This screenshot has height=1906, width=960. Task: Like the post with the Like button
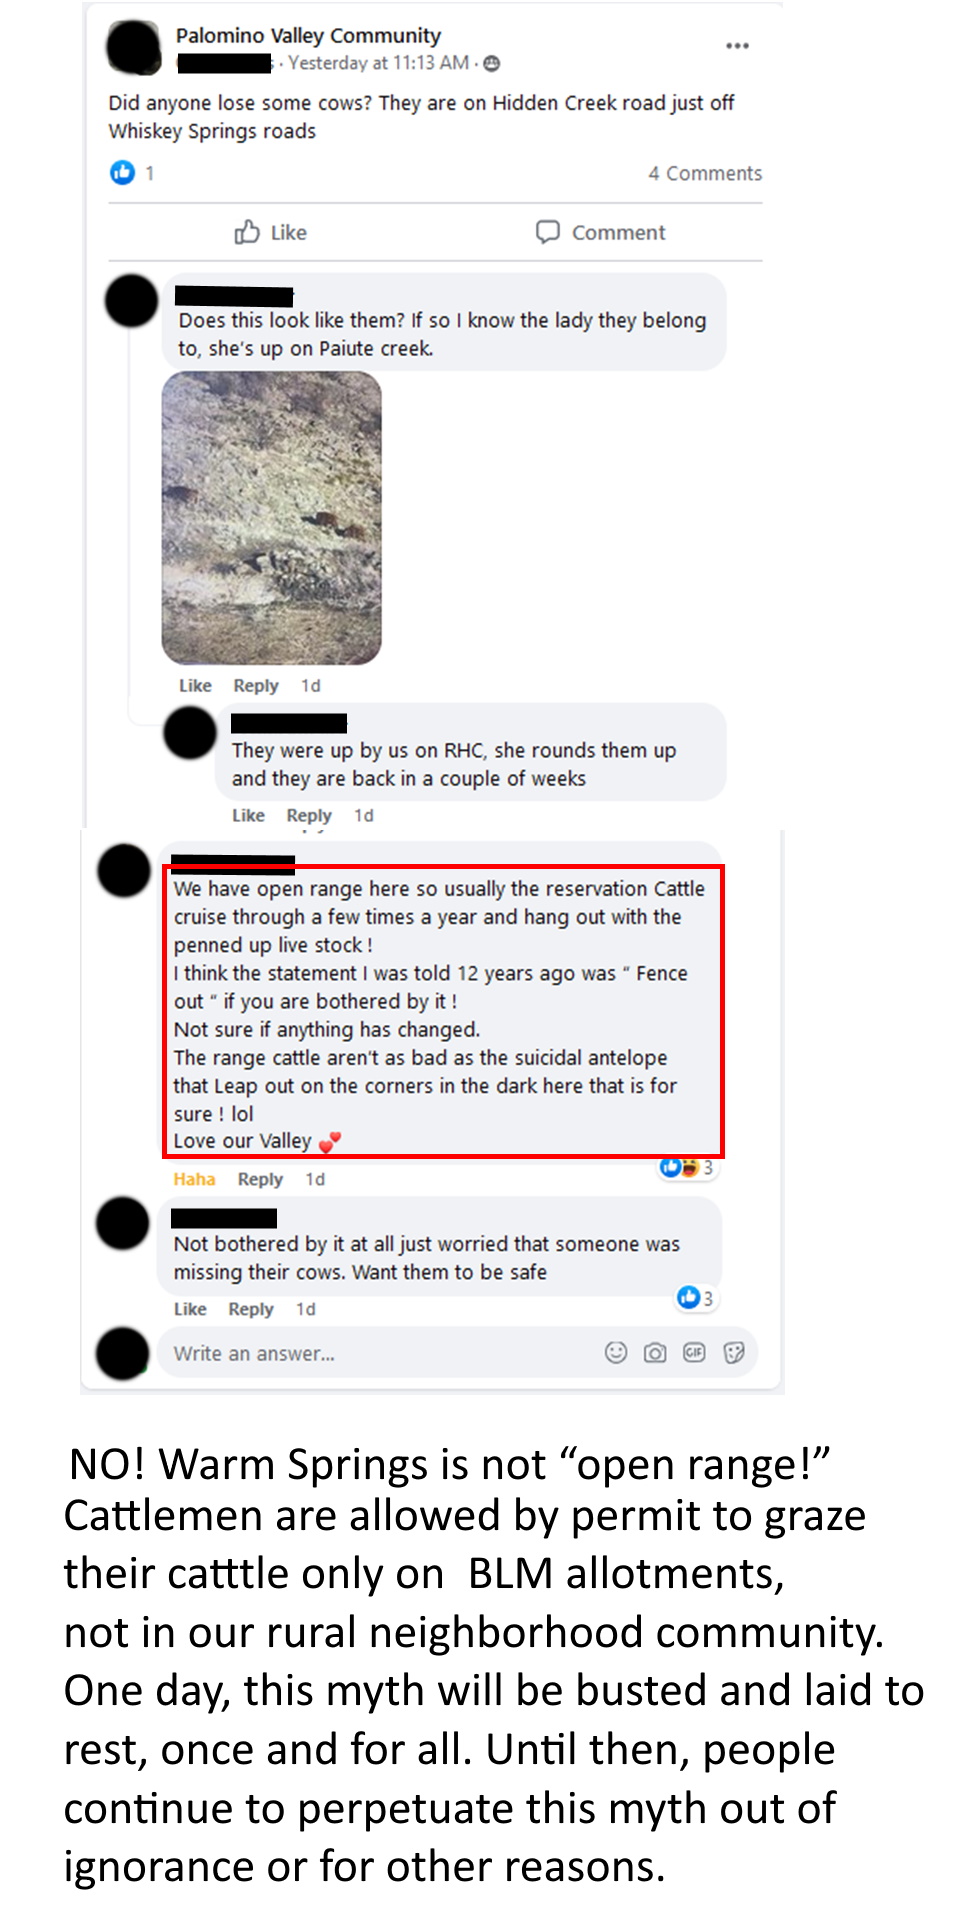click(x=270, y=232)
